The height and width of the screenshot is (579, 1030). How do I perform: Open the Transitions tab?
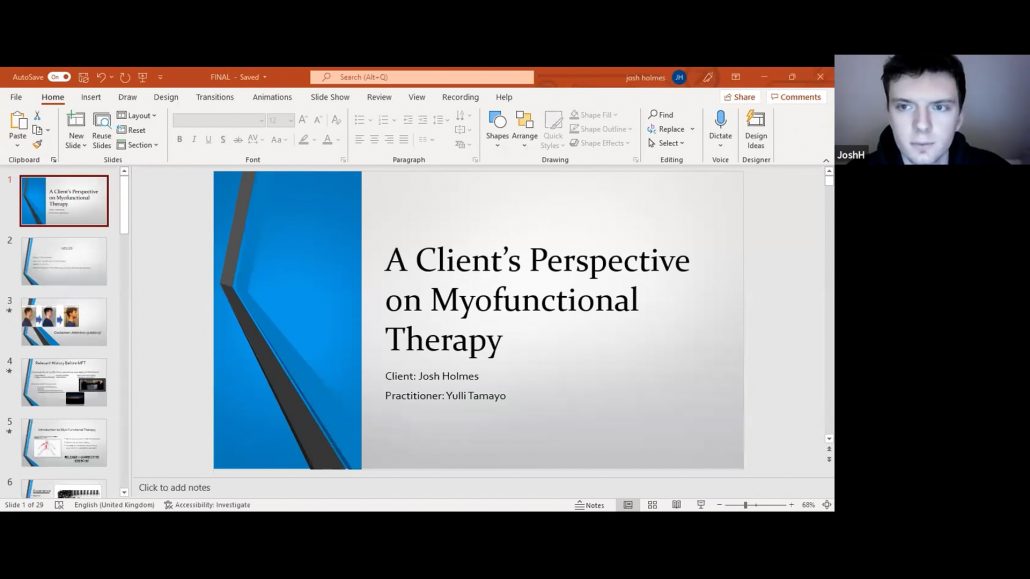[x=215, y=97]
